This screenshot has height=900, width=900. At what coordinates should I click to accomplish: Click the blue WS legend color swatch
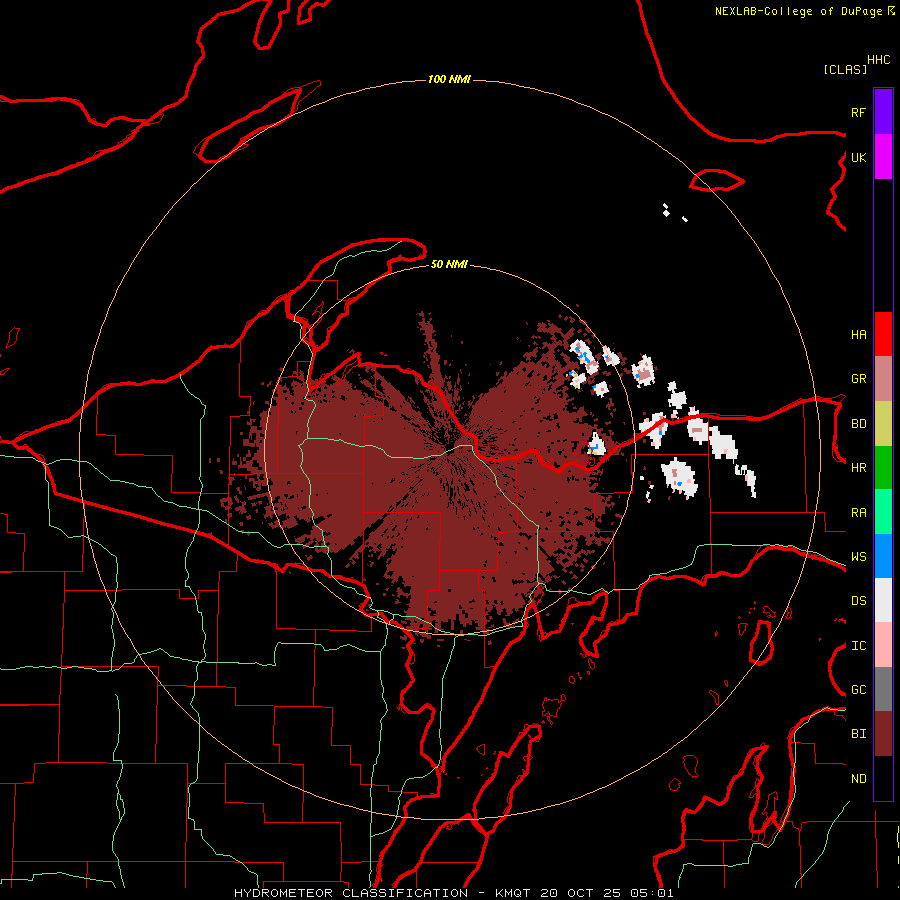pyautogui.click(x=883, y=556)
